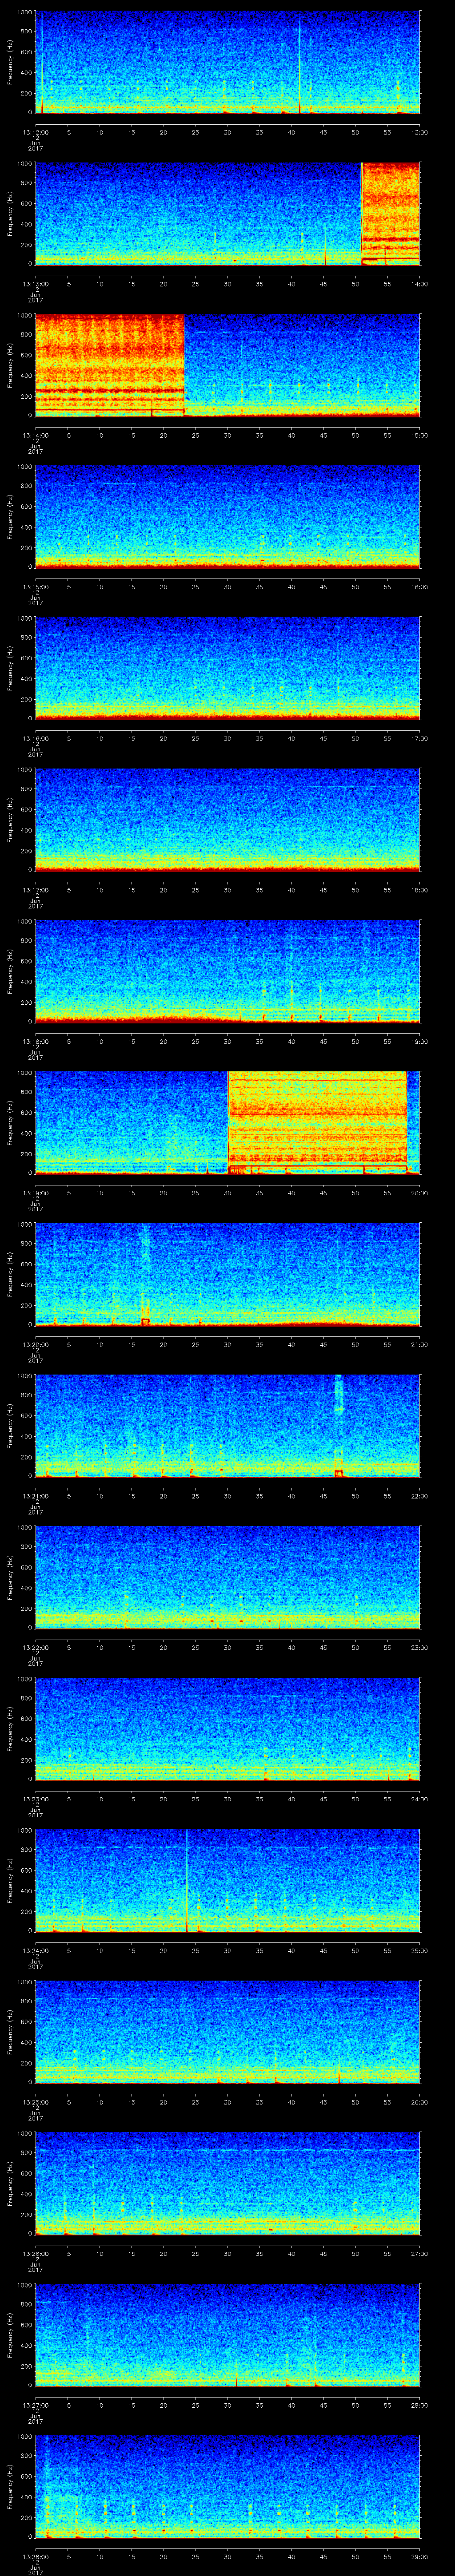Click the 13:18:00 timestamp label
The width and height of the screenshot is (455, 2576).
click(x=35, y=1041)
